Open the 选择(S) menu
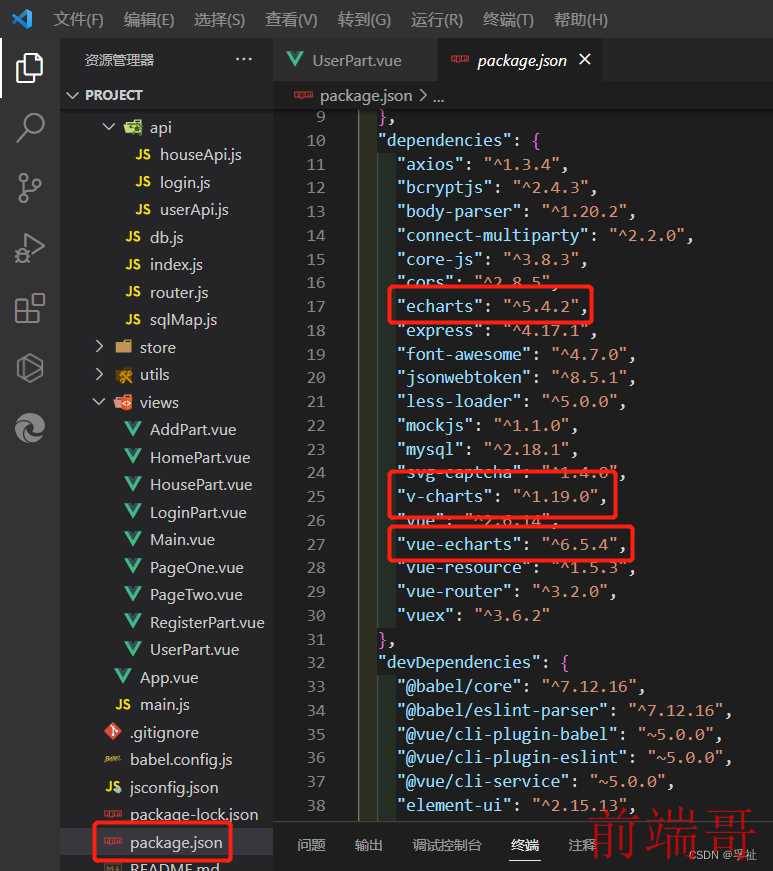The height and width of the screenshot is (871, 773). tap(219, 19)
